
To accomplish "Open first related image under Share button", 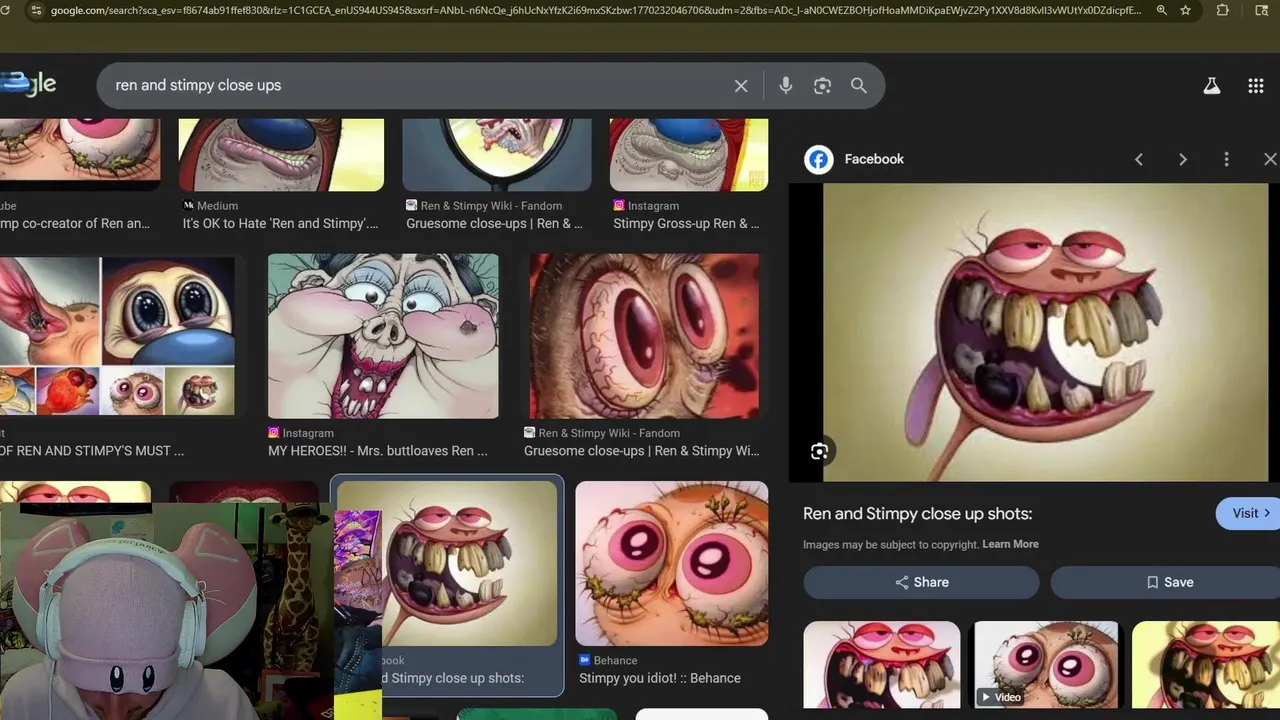I will [x=882, y=664].
